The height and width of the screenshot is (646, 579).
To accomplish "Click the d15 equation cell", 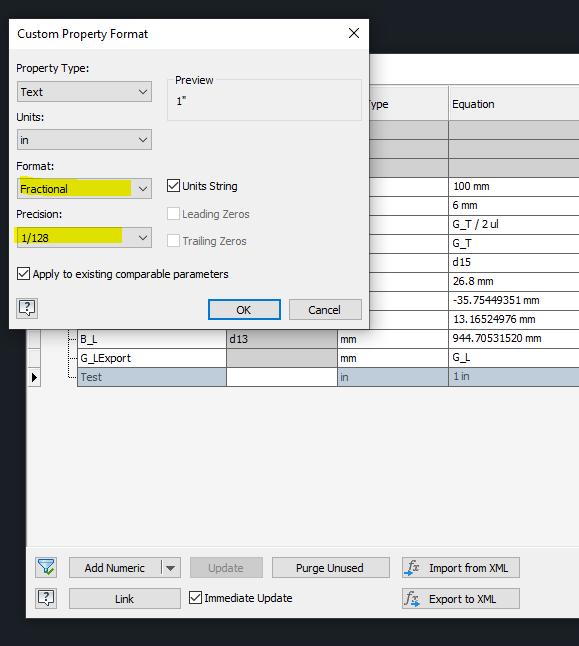I will pos(514,262).
